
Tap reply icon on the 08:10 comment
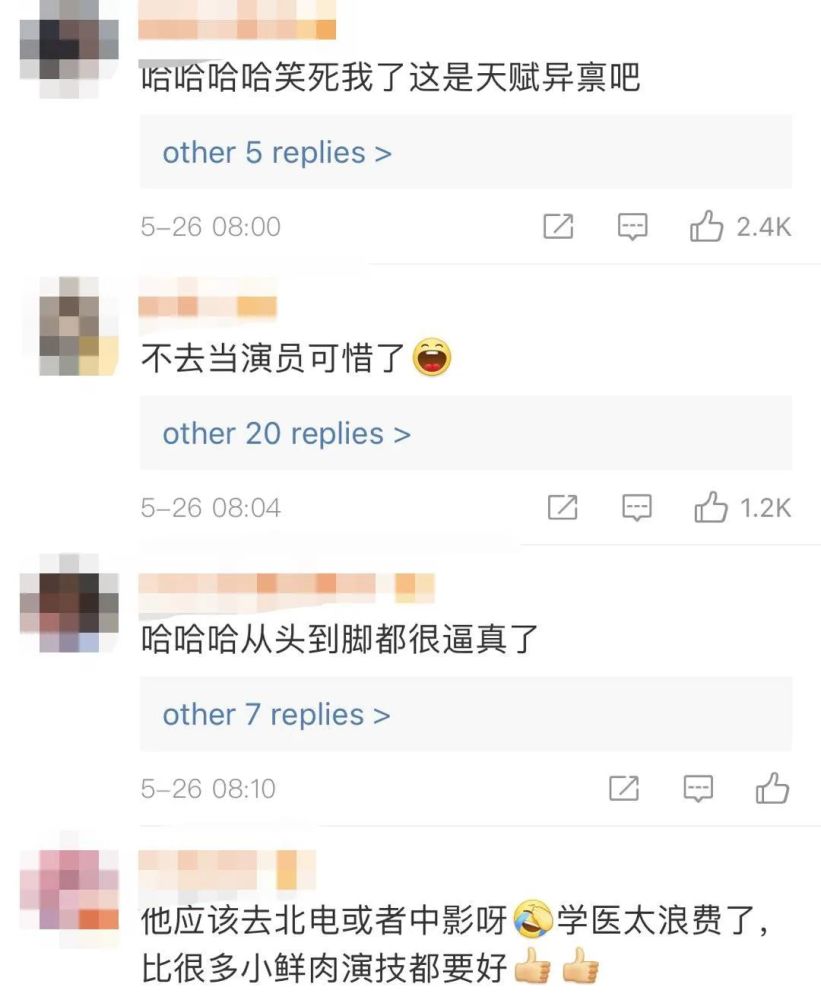(698, 789)
